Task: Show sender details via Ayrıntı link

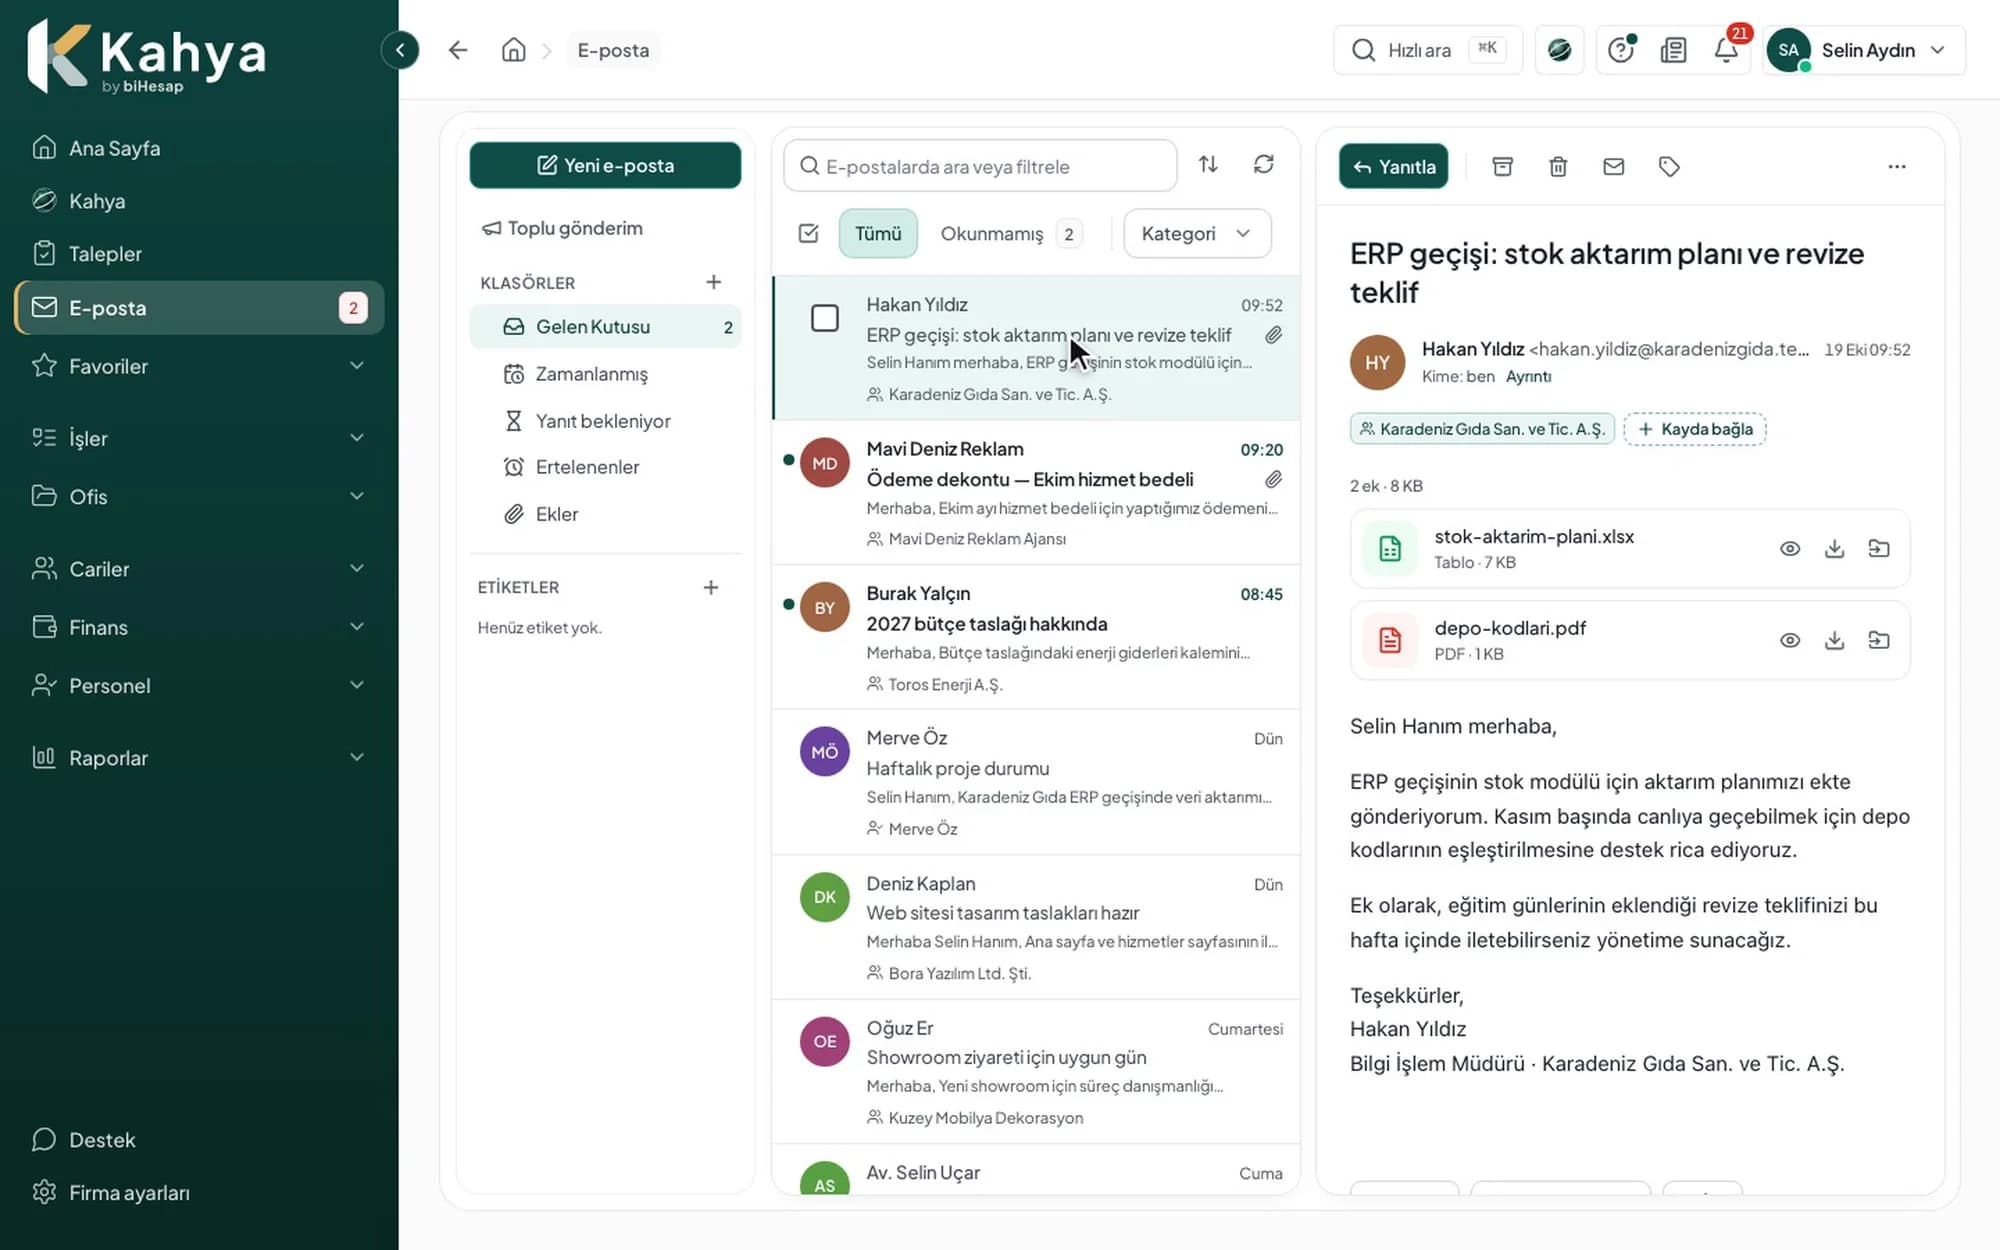Action: [1528, 377]
